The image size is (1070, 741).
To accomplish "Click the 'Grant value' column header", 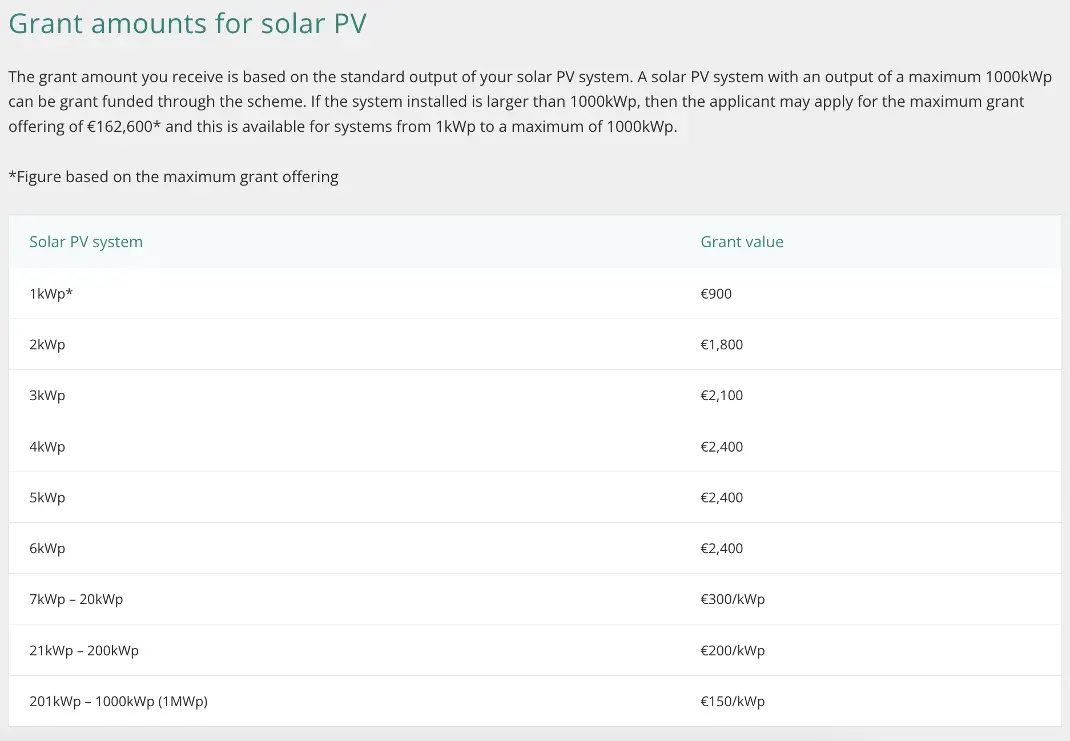I will pos(742,242).
